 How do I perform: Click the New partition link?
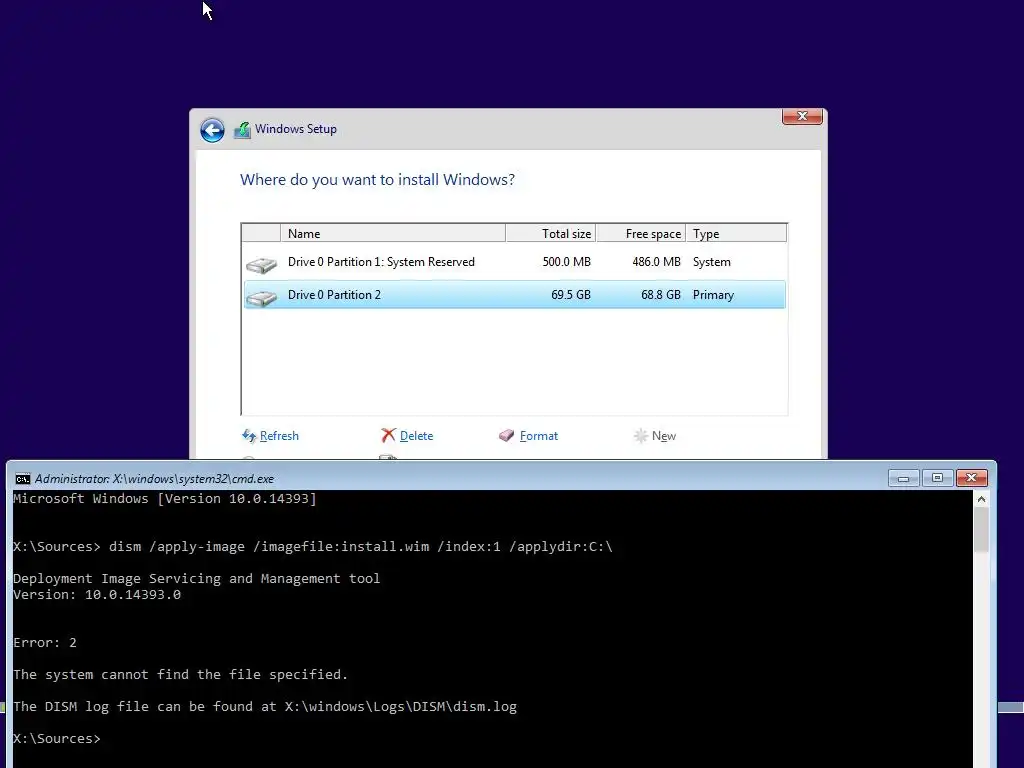tap(664, 436)
